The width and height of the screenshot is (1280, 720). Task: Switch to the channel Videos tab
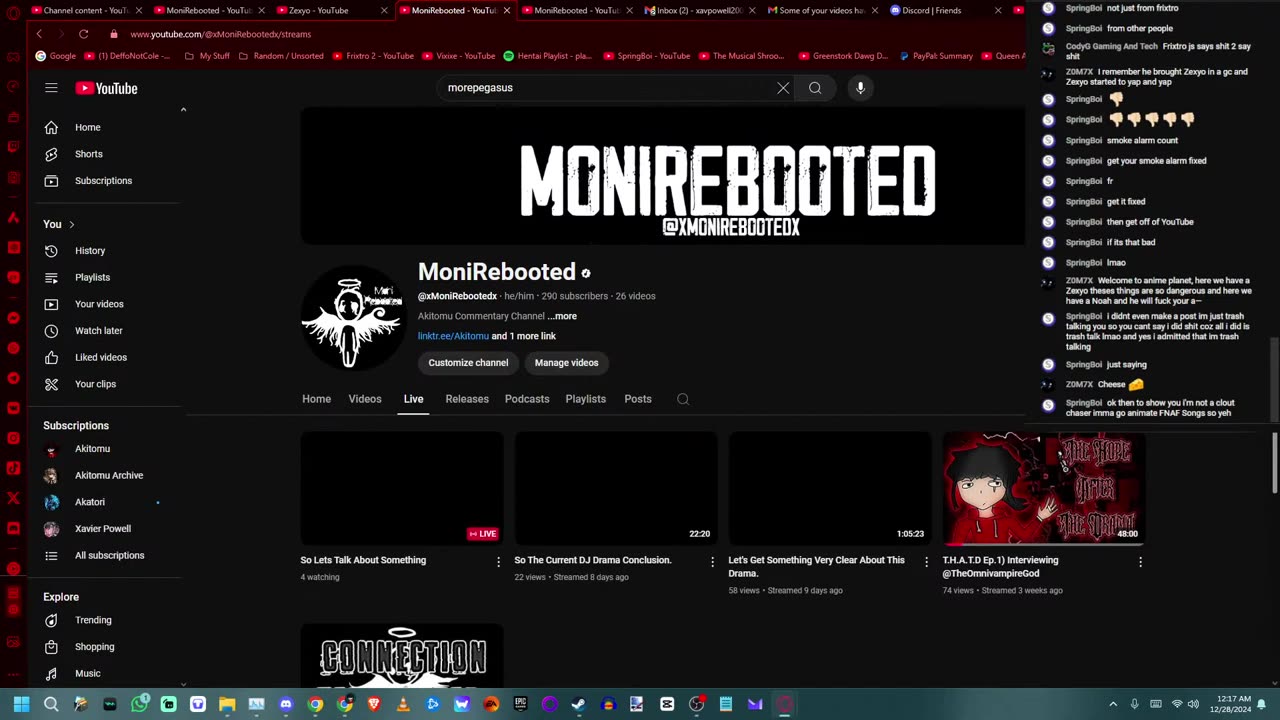pyautogui.click(x=365, y=399)
